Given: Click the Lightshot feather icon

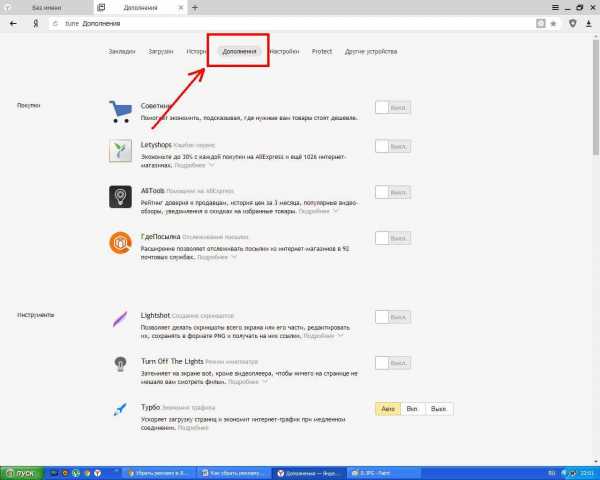Looking at the screenshot, I should point(120,319).
